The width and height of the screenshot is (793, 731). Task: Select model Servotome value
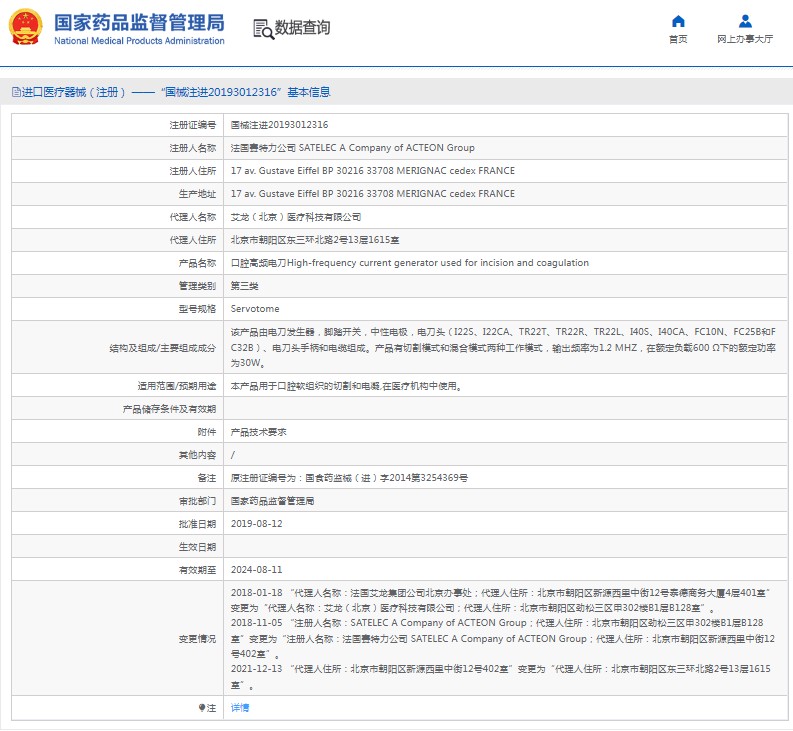255,309
